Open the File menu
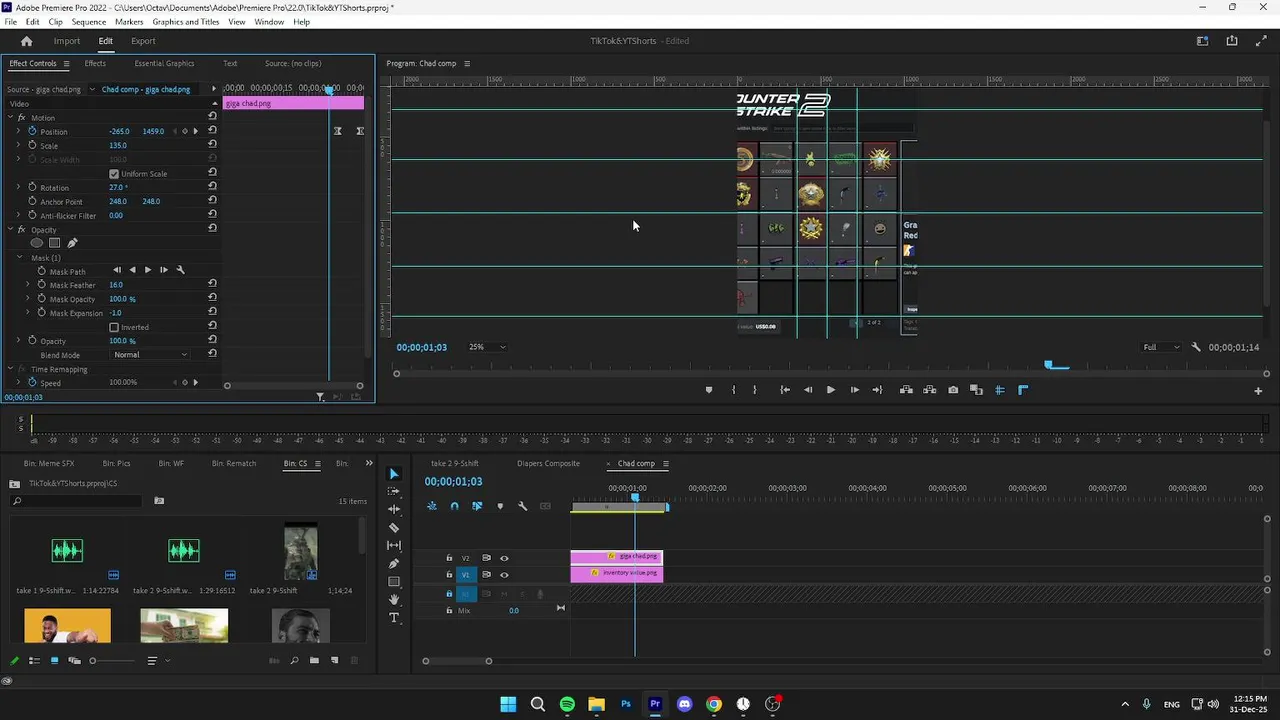This screenshot has height=720, width=1280. tap(11, 22)
